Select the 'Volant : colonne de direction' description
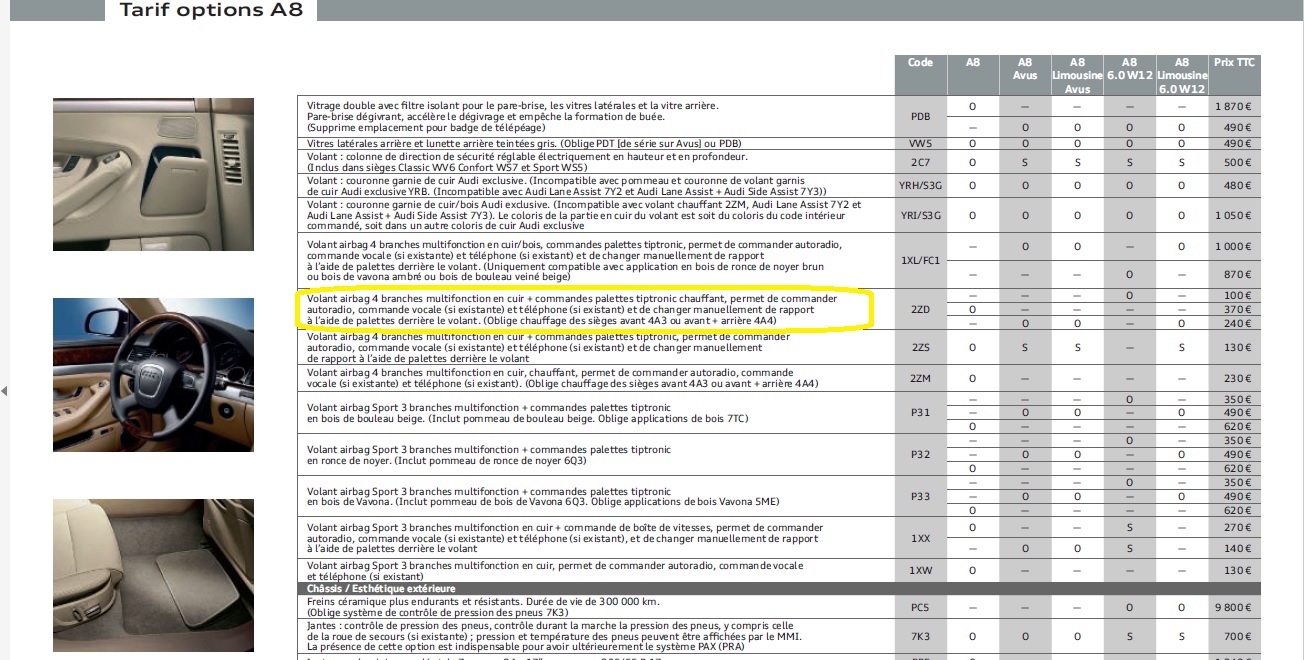1304x660 pixels. tap(527, 162)
